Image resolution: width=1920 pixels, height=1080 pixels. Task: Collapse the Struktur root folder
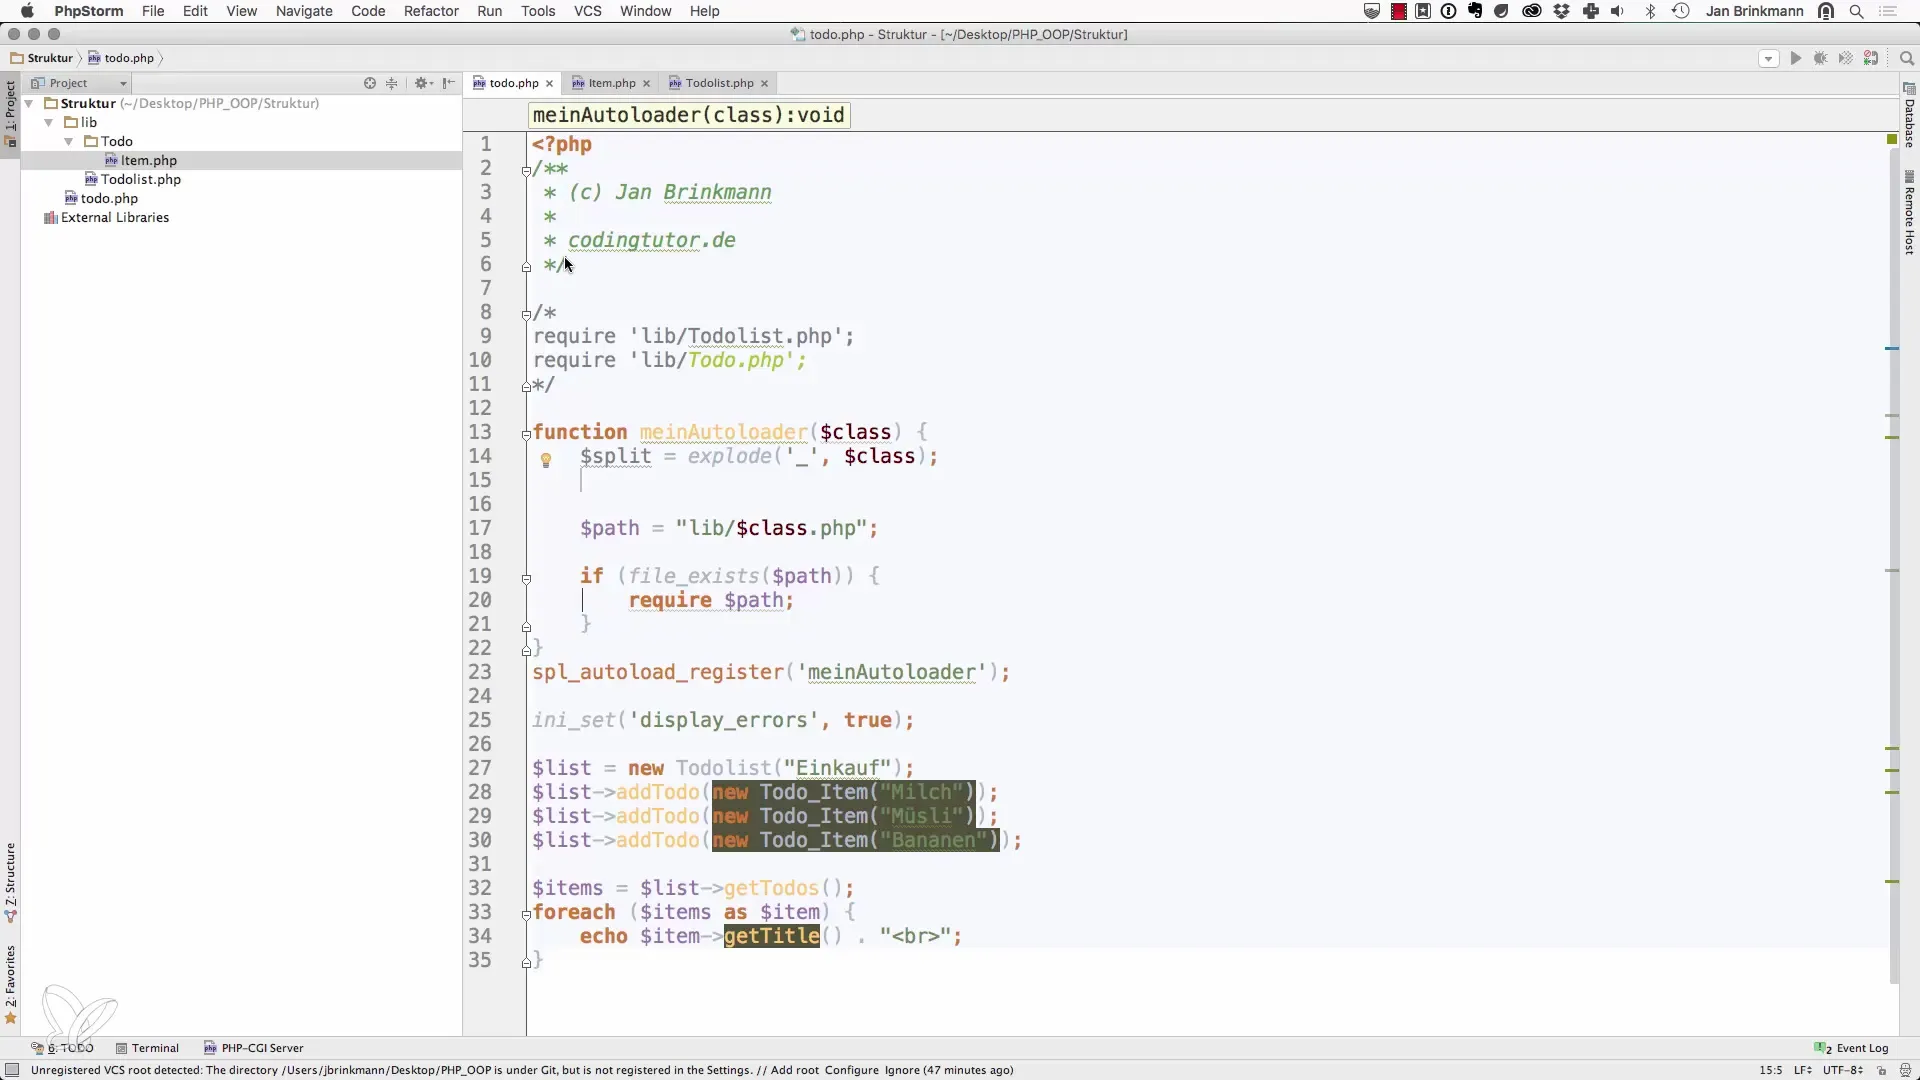pos(29,103)
